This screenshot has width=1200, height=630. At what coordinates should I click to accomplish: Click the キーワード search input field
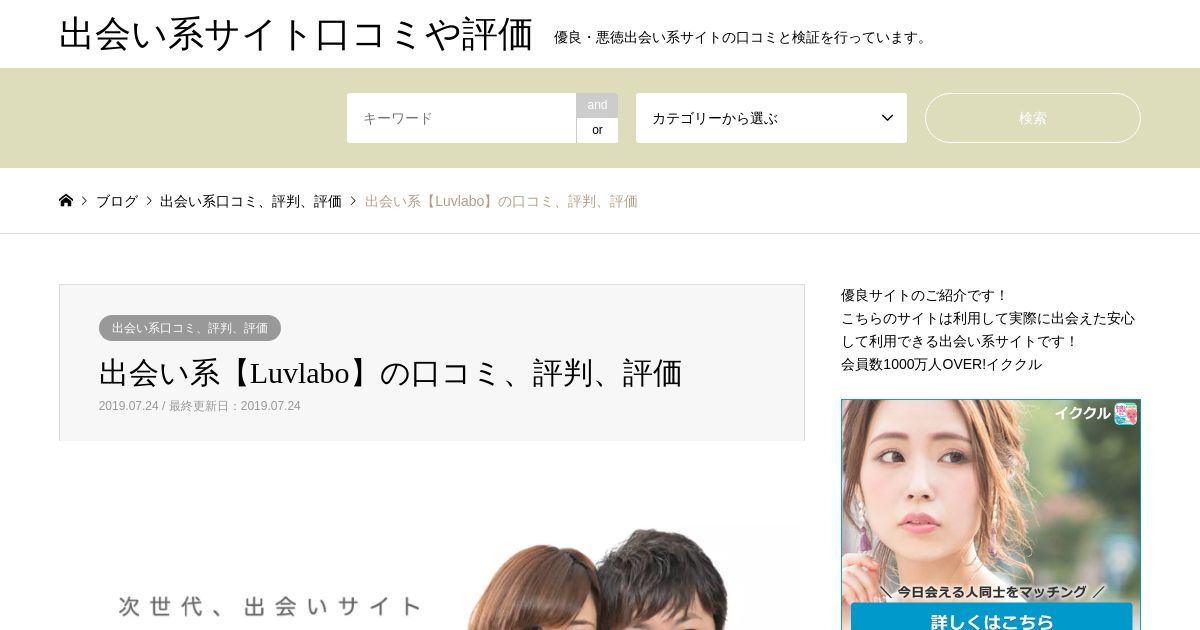point(461,118)
